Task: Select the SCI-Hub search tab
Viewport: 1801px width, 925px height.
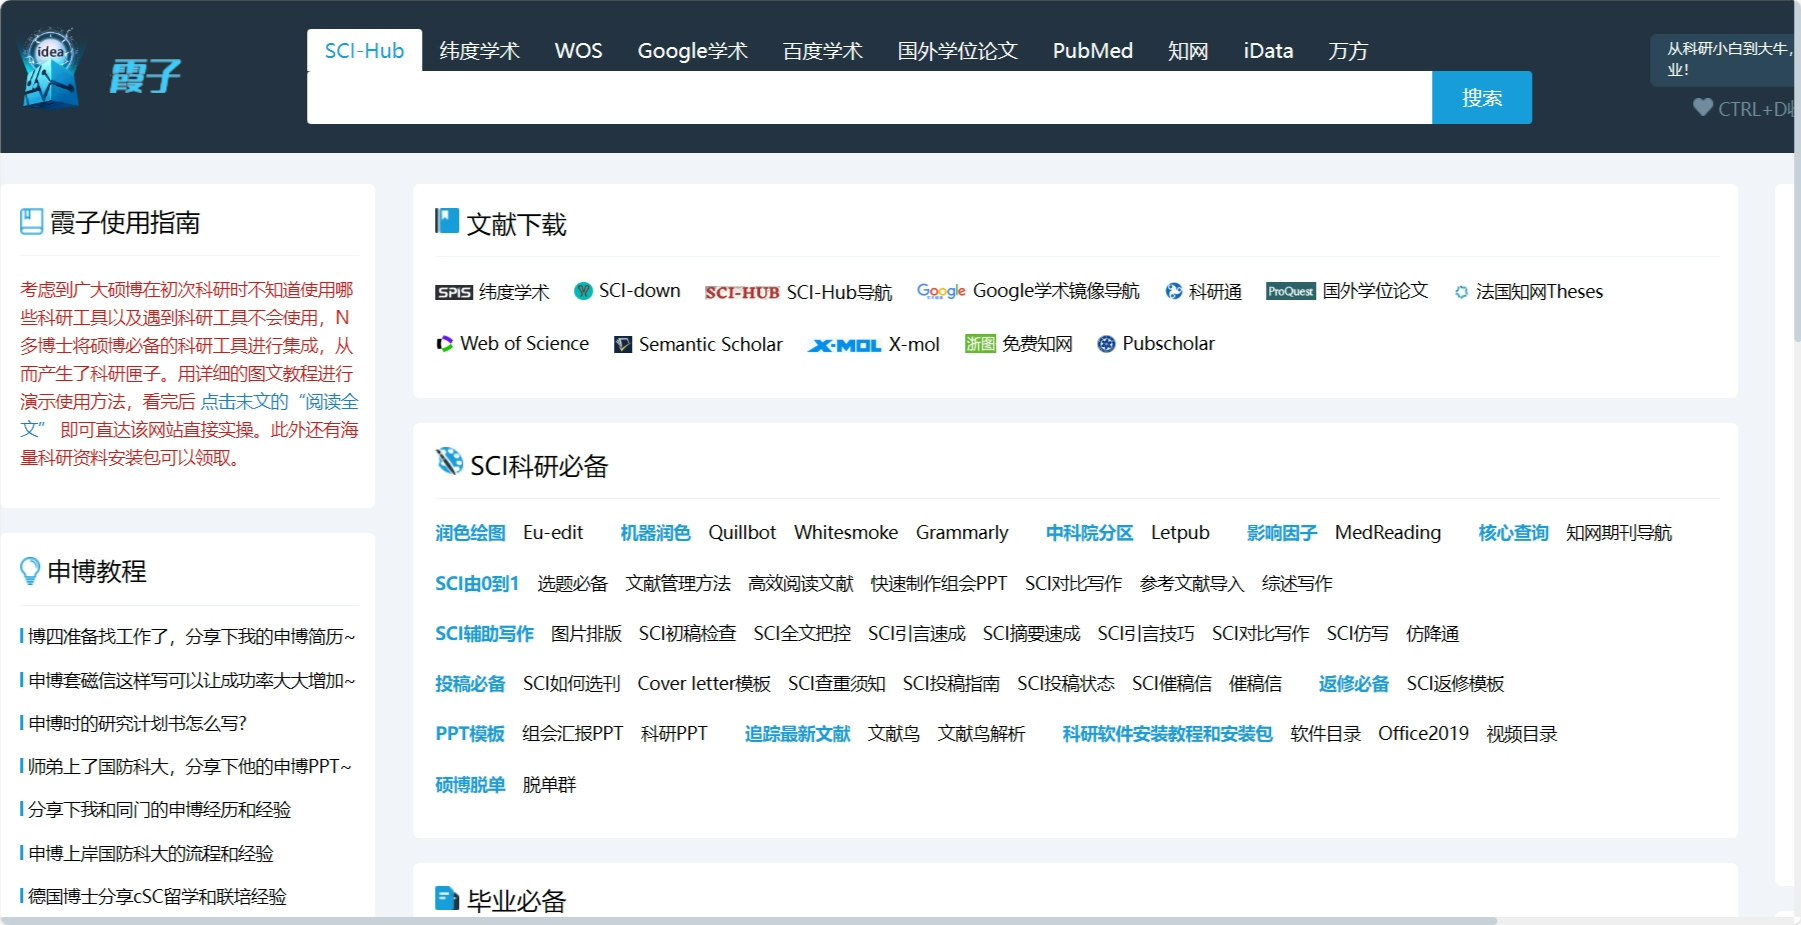Action: tap(364, 50)
